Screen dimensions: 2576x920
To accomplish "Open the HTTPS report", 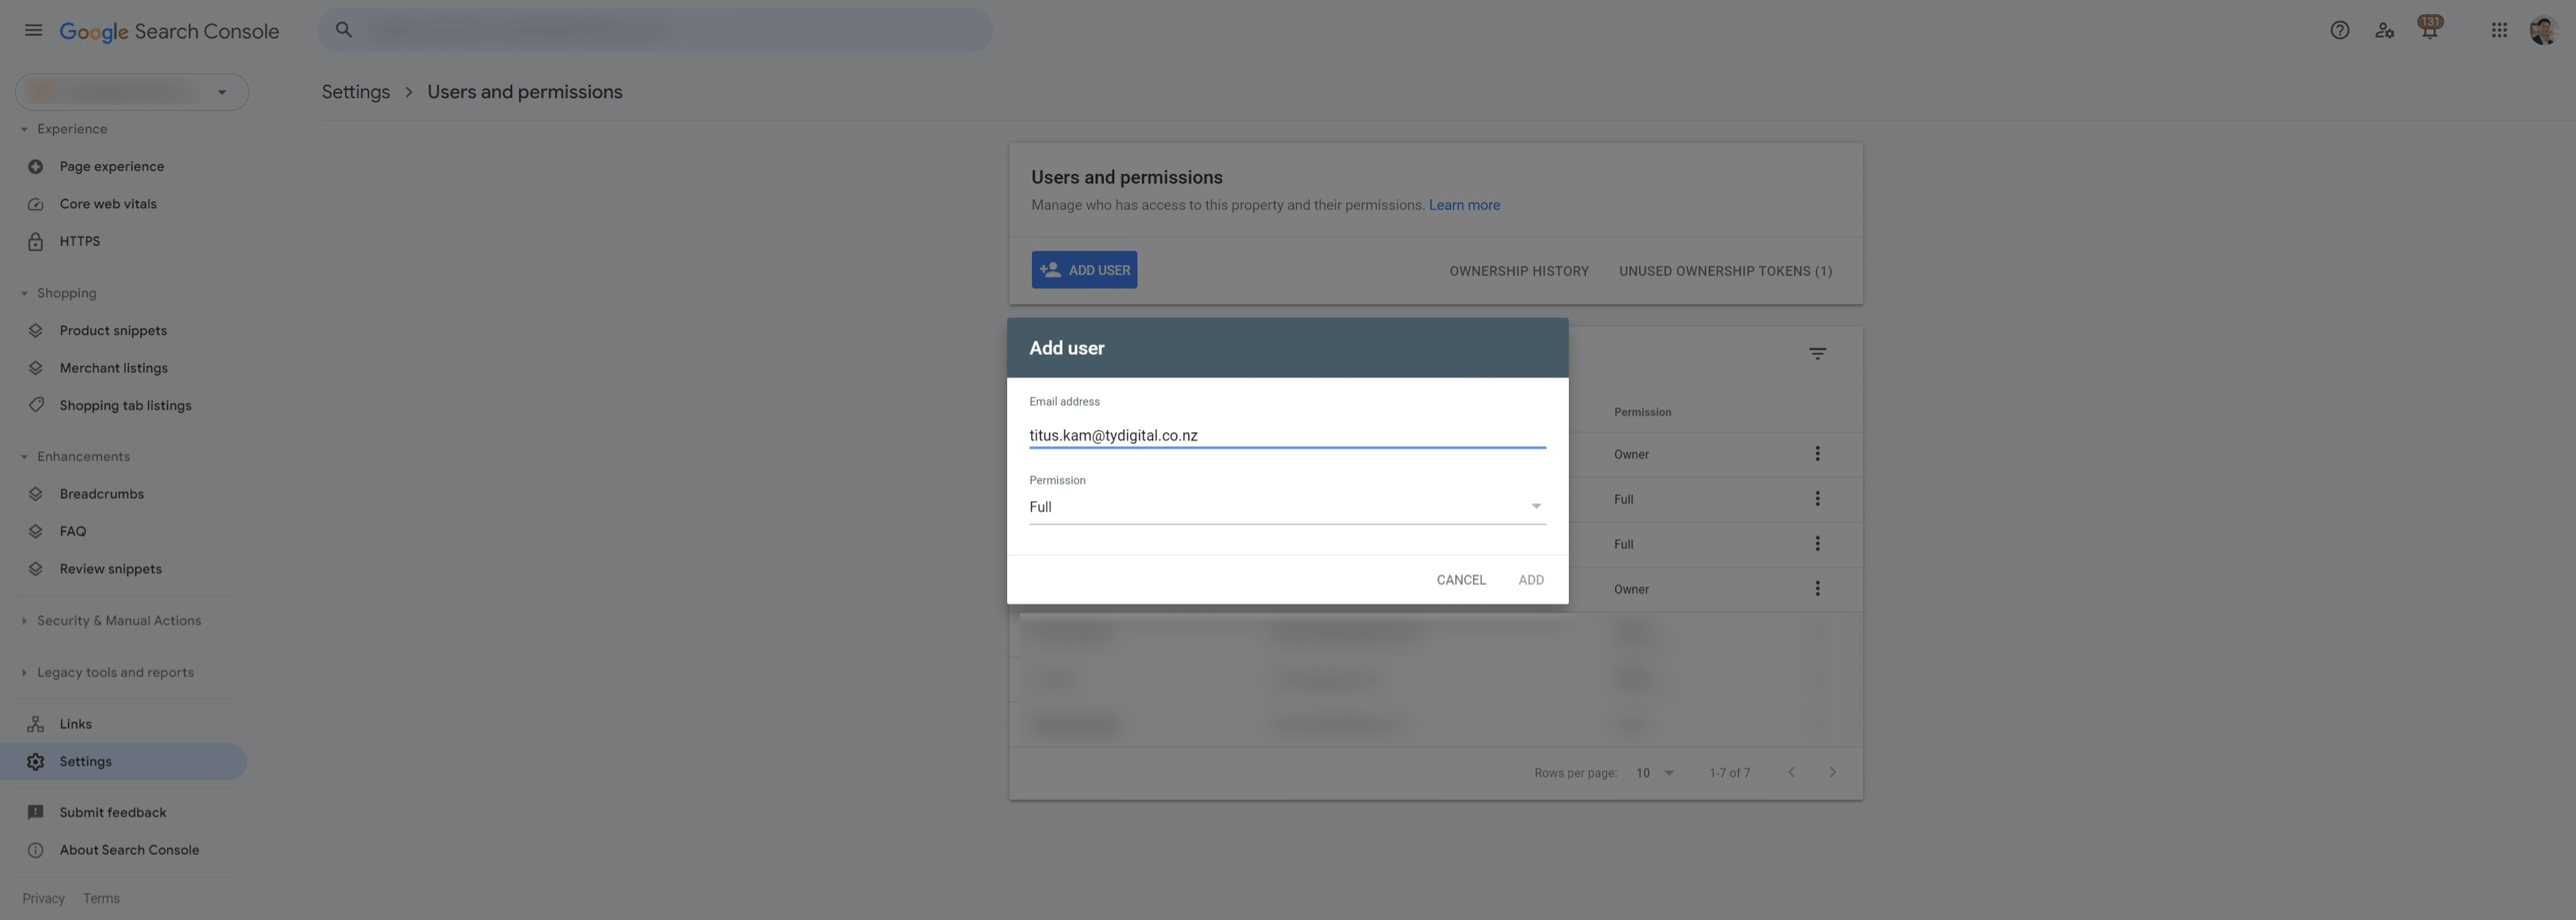I will (79, 241).
